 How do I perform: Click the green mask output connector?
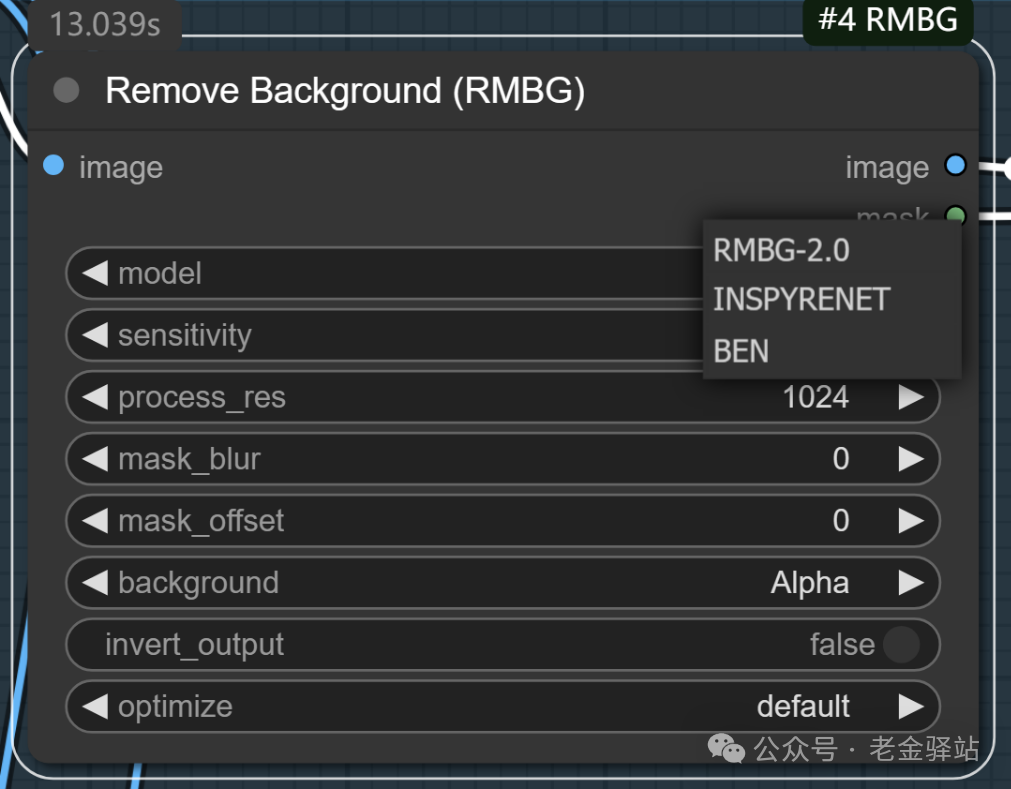(x=956, y=214)
